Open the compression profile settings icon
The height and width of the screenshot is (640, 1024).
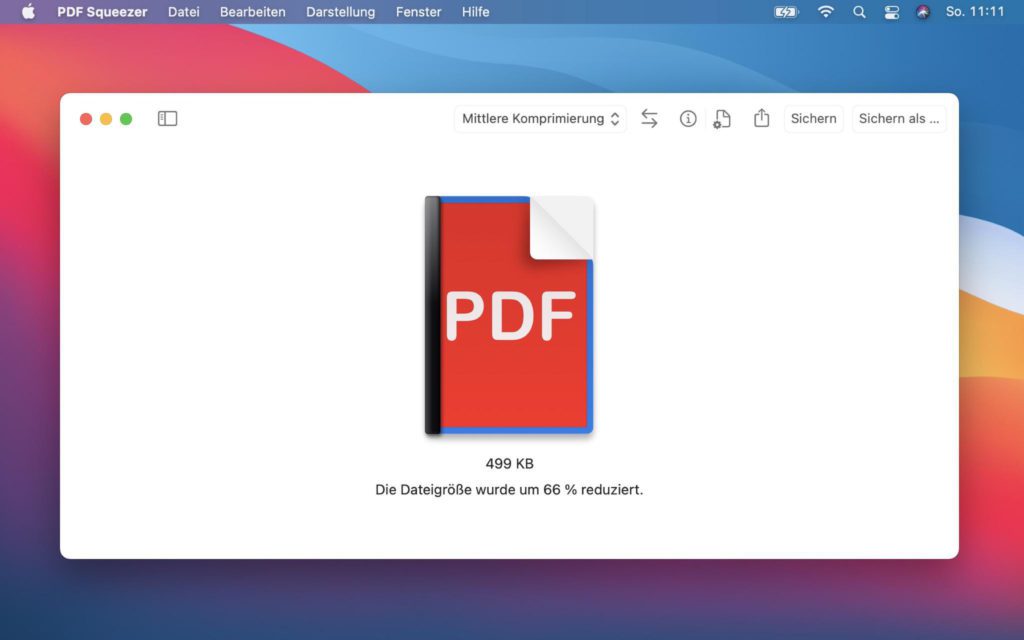(721, 119)
